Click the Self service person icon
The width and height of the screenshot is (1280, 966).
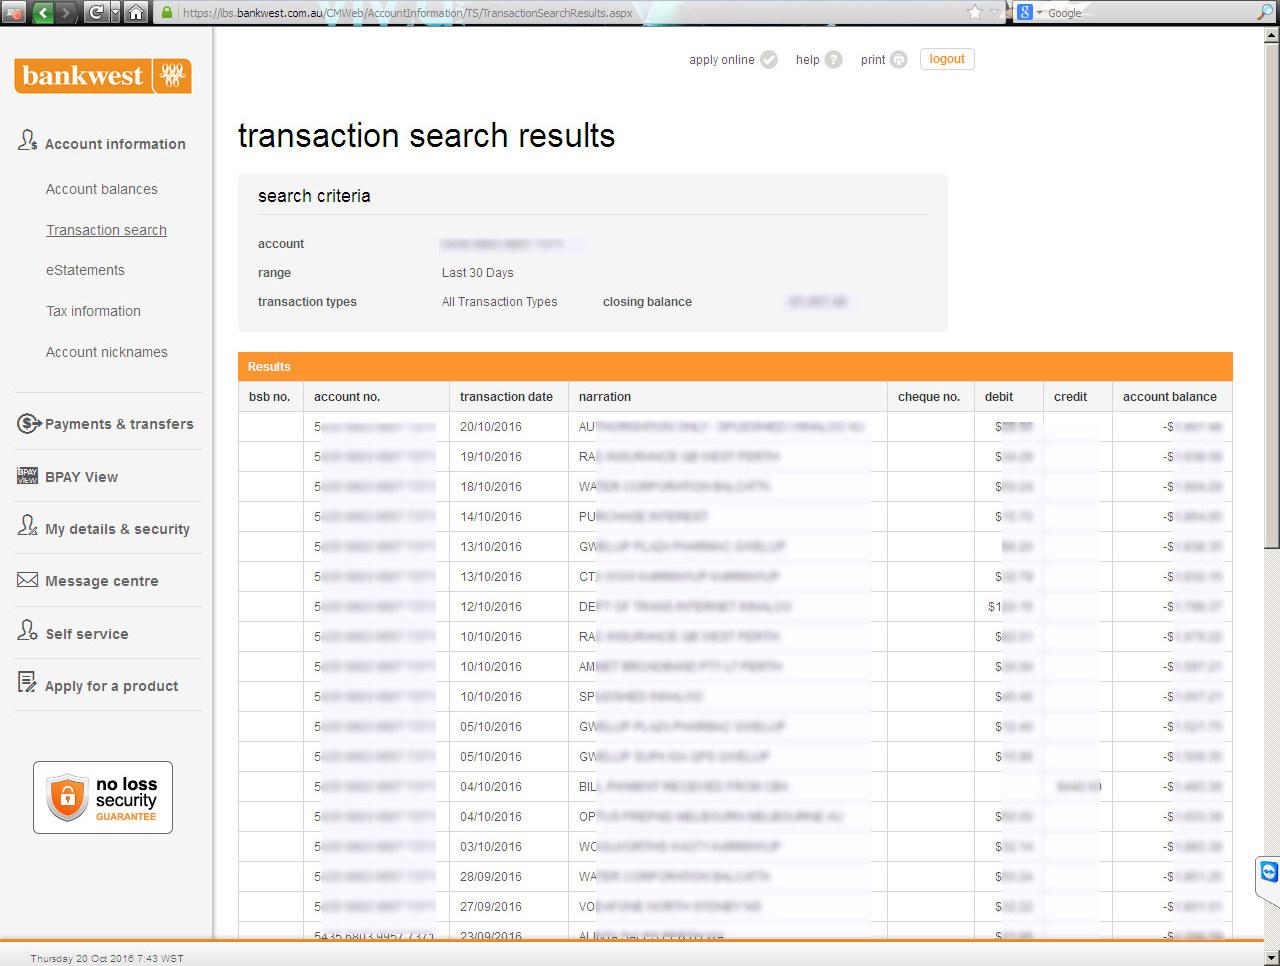tap(27, 630)
